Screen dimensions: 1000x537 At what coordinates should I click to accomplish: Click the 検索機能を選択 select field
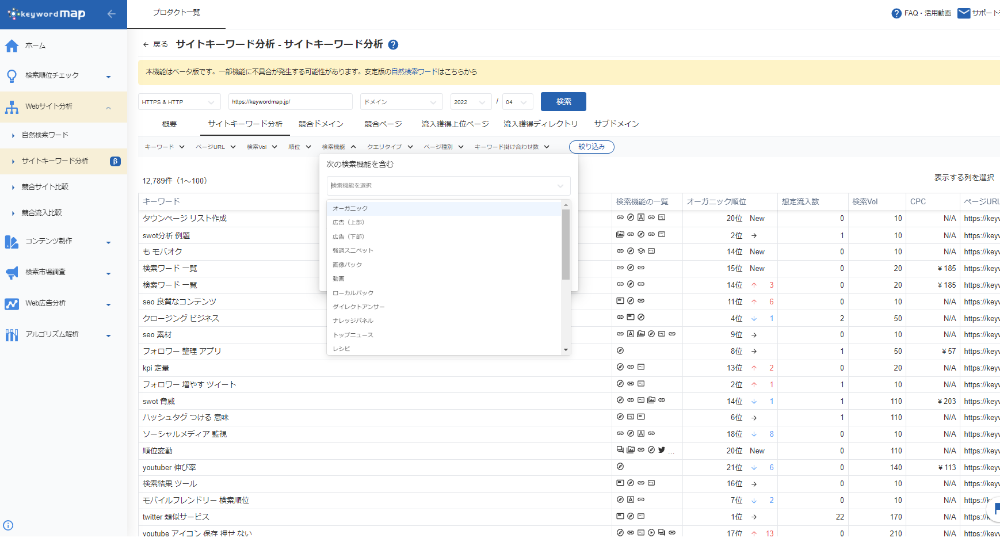click(x=448, y=186)
